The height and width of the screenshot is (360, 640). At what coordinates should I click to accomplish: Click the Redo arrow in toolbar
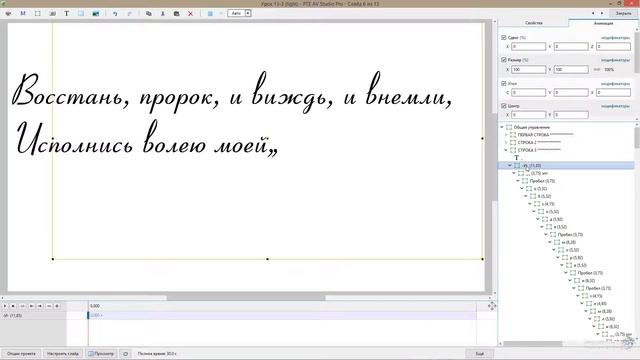click(130, 13)
